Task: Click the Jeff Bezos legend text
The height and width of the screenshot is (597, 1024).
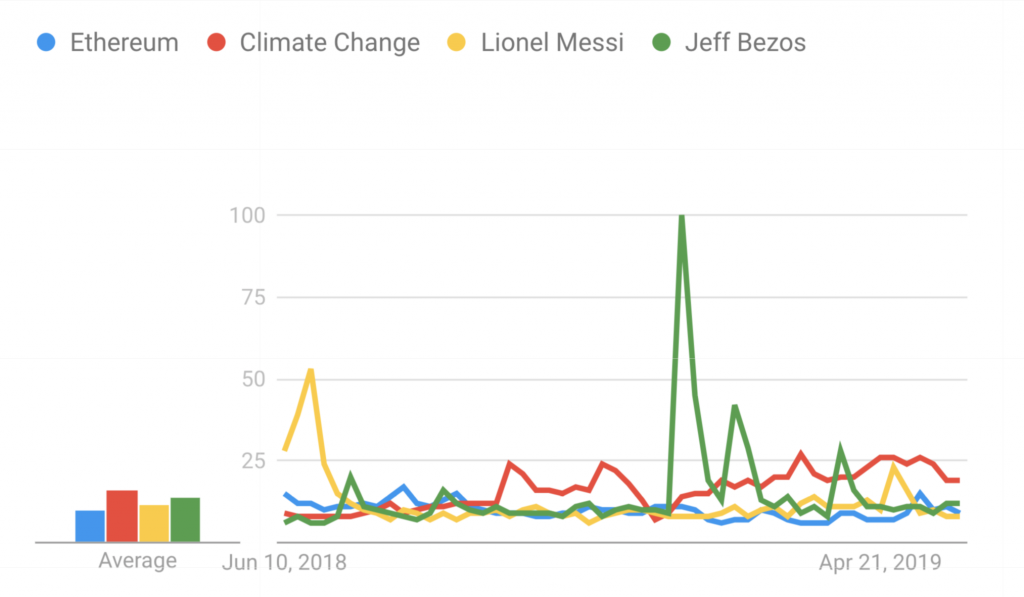Action: coord(745,43)
